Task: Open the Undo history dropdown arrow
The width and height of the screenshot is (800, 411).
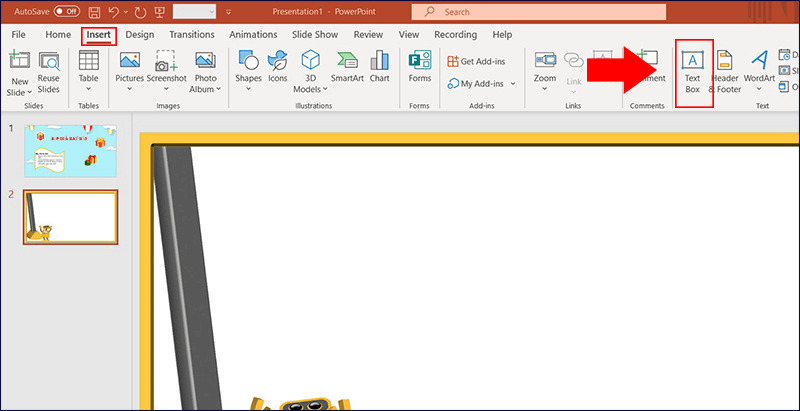Action: (x=126, y=12)
